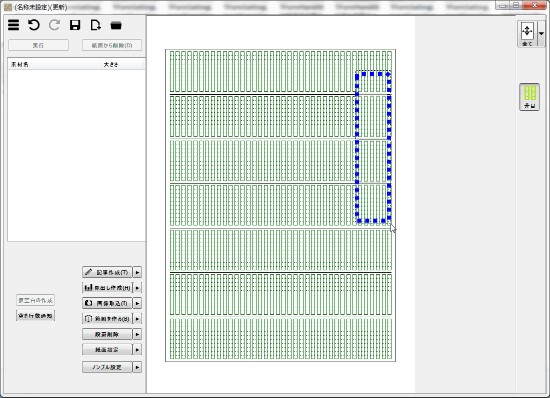The image size is (550, 398).
Task: Click the 実行 button
Action: point(38,45)
